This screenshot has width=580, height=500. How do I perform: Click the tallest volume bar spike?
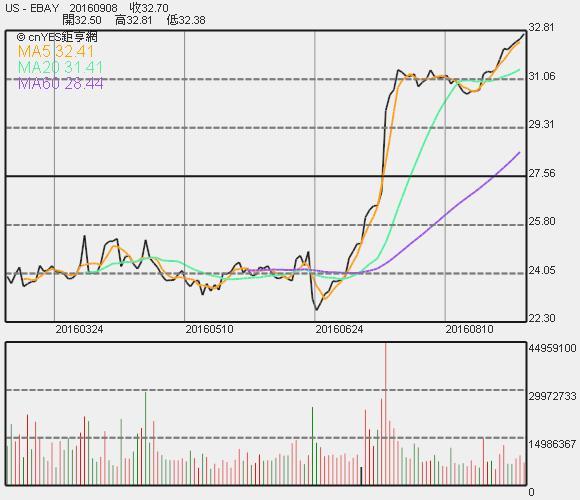(385, 413)
